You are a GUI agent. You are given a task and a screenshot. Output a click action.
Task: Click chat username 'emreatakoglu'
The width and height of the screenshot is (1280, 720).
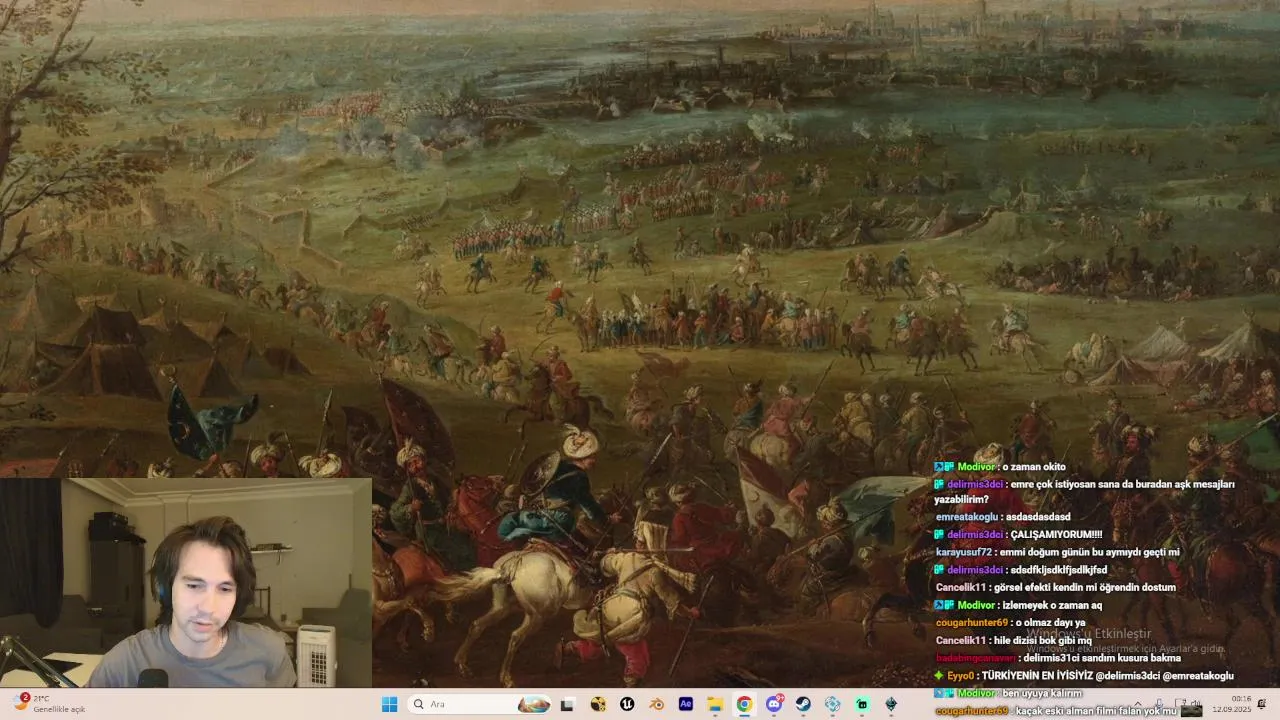[x=967, y=517]
